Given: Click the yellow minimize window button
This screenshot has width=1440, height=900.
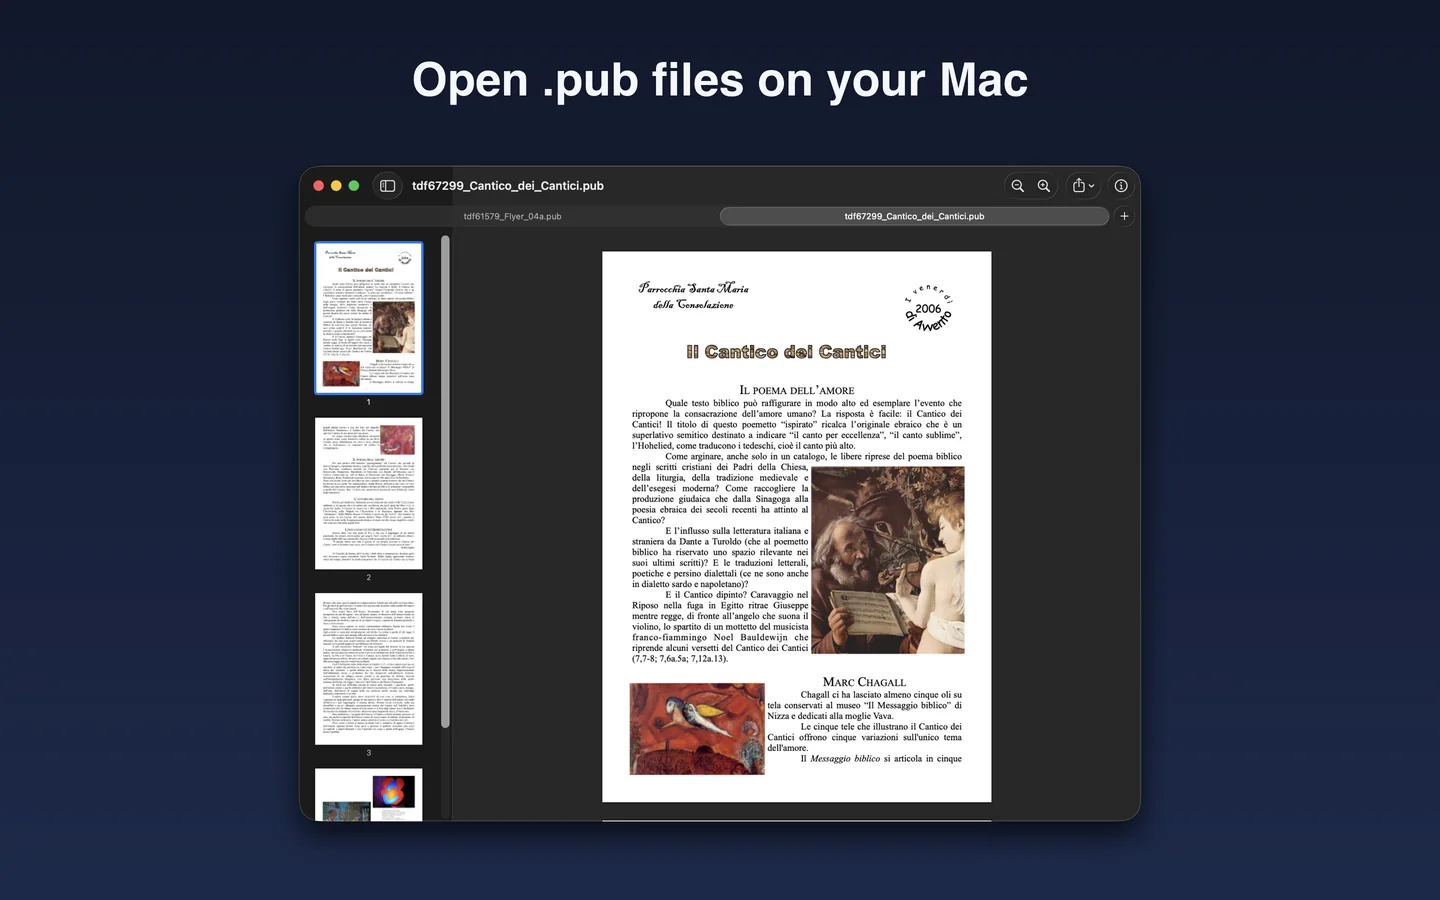Looking at the screenshot, I should coord(336,186).
